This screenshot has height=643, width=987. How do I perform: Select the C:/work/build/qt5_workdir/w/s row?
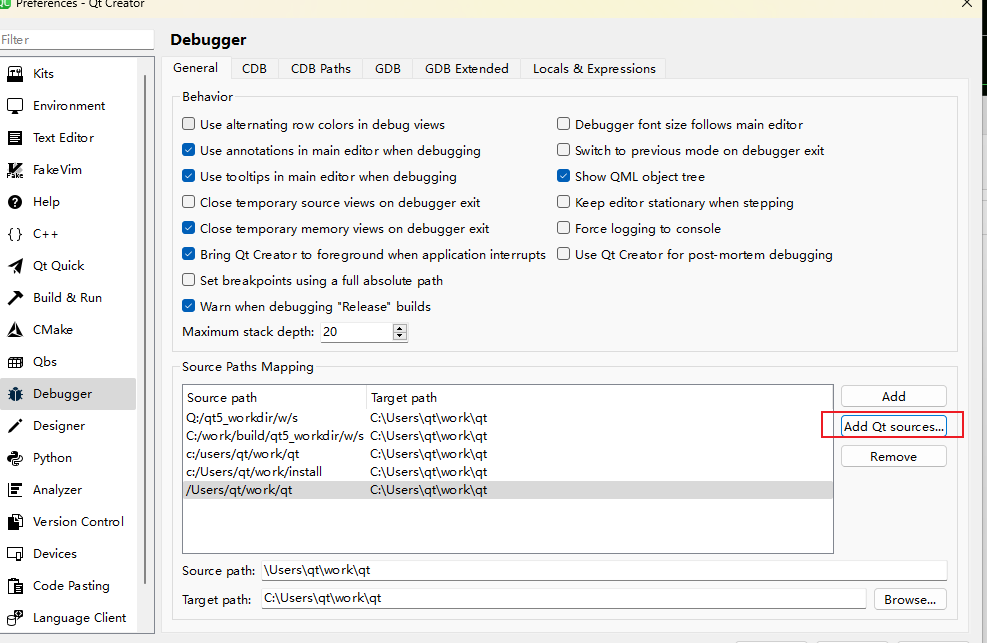[x=507, y=436]
